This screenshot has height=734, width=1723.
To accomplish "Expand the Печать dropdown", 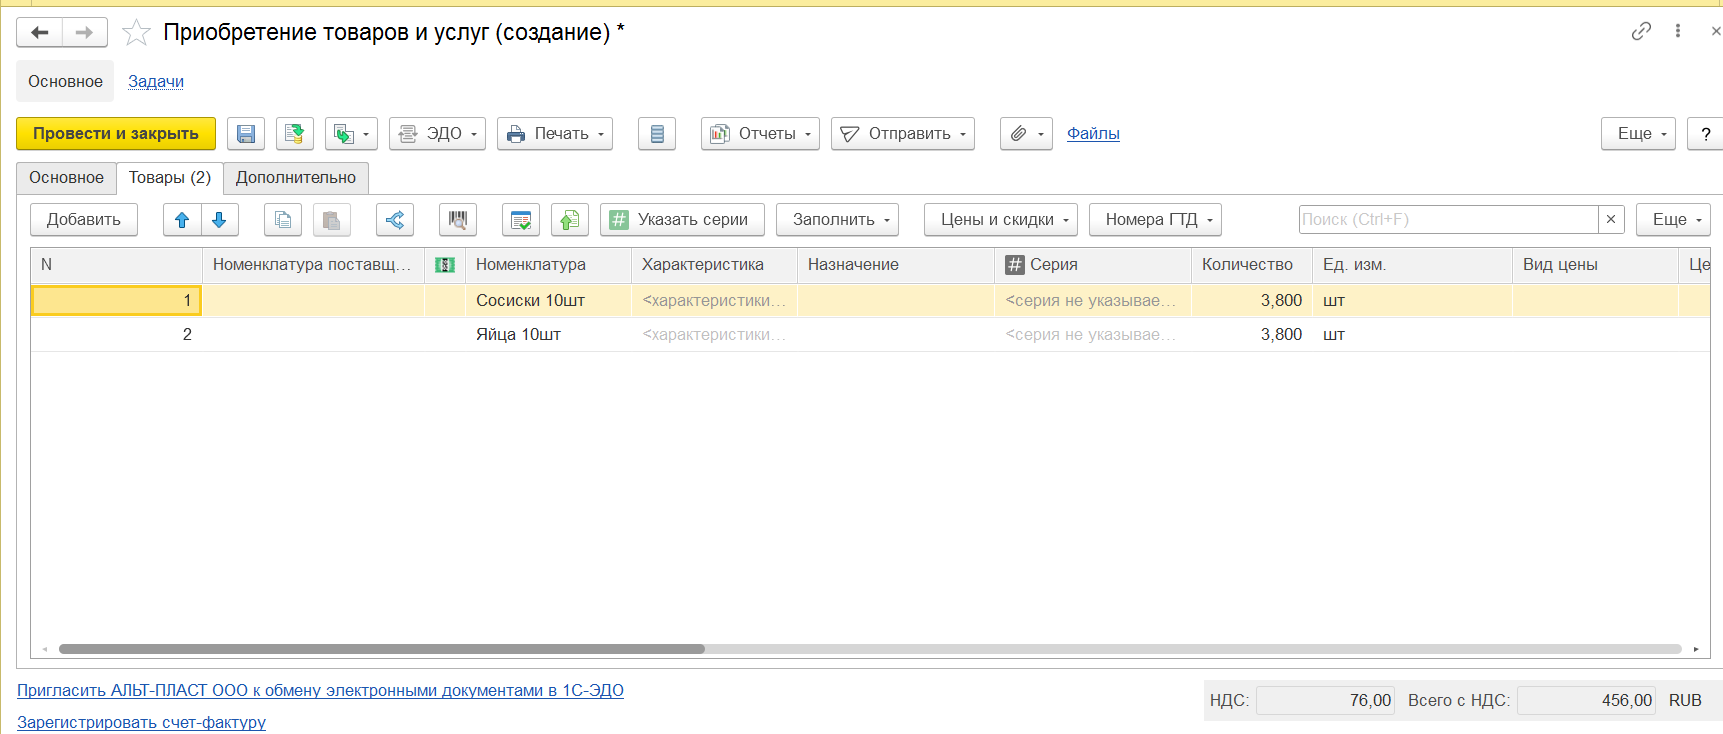I will click(555, 134).
